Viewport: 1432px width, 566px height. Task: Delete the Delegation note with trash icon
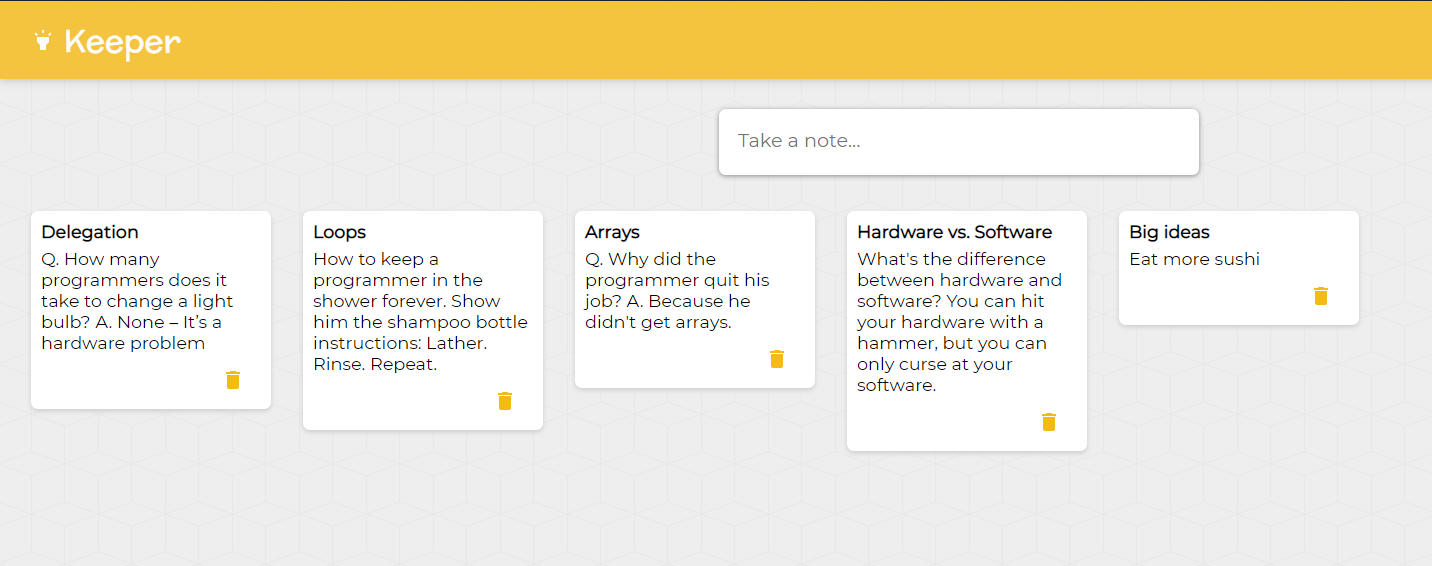(x=233, y=380)
